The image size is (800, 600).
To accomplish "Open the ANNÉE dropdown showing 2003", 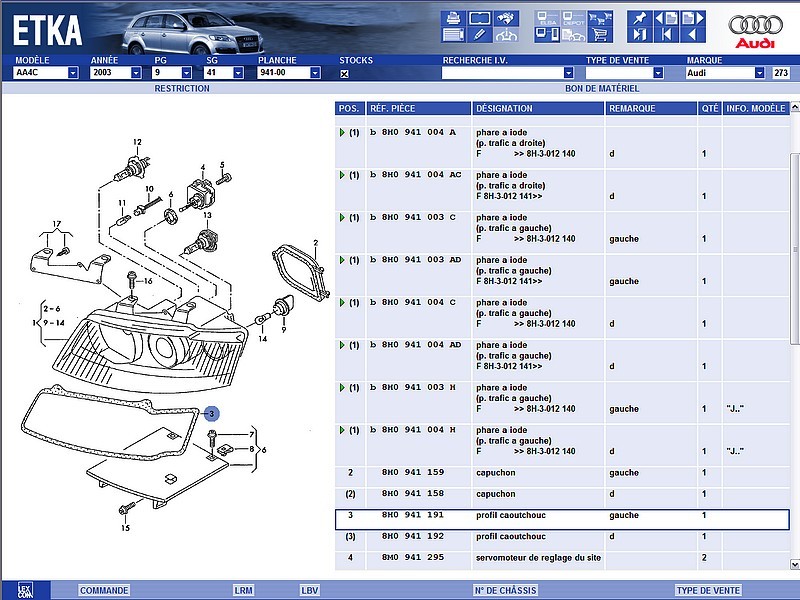I will pyautogui.click(x=136, y=72).
